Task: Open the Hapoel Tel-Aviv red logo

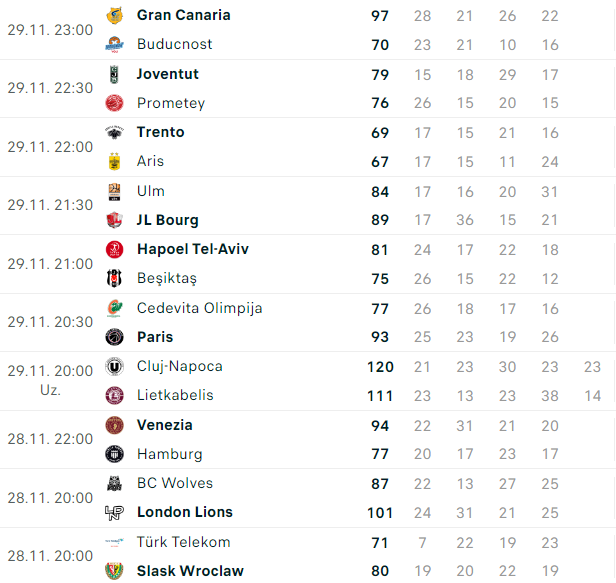Action: click(x=114, y=249)
